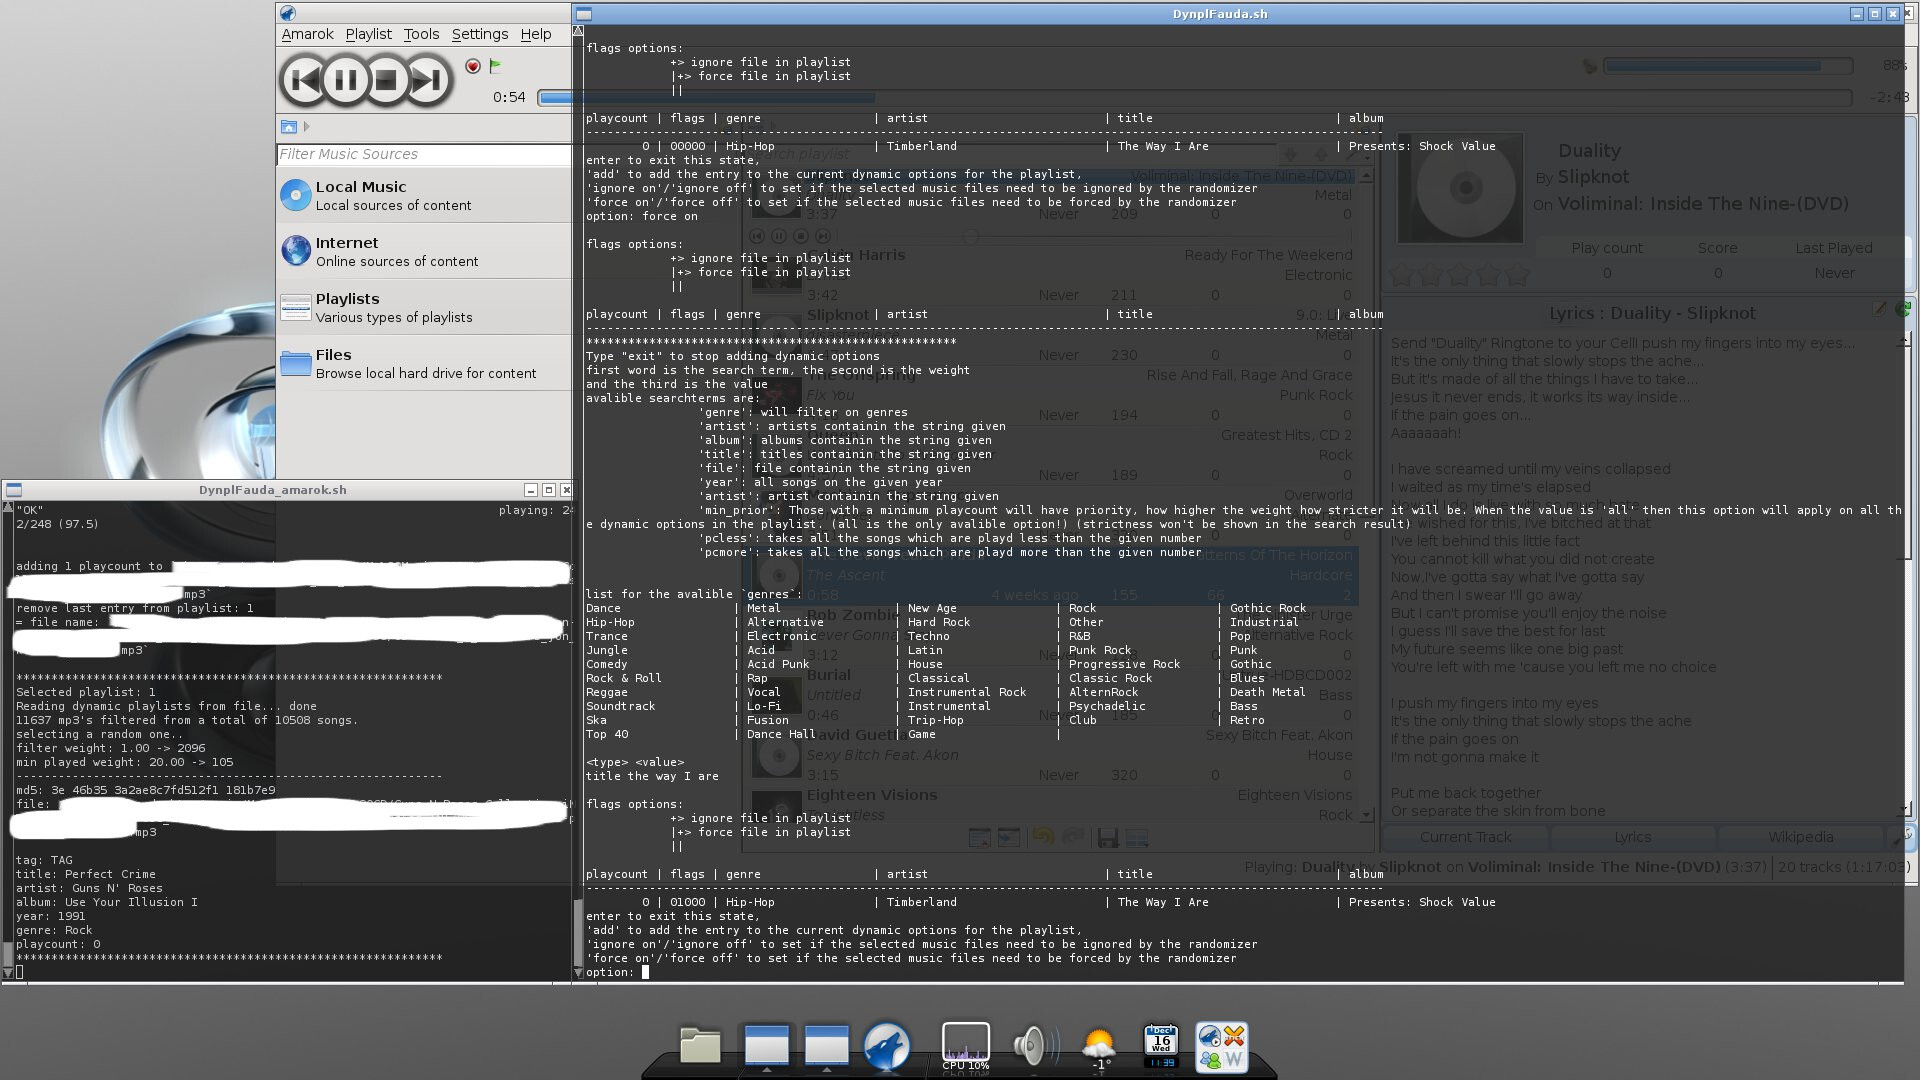
Task: Open the Amarok menu
Action: (x=307, y=34)
